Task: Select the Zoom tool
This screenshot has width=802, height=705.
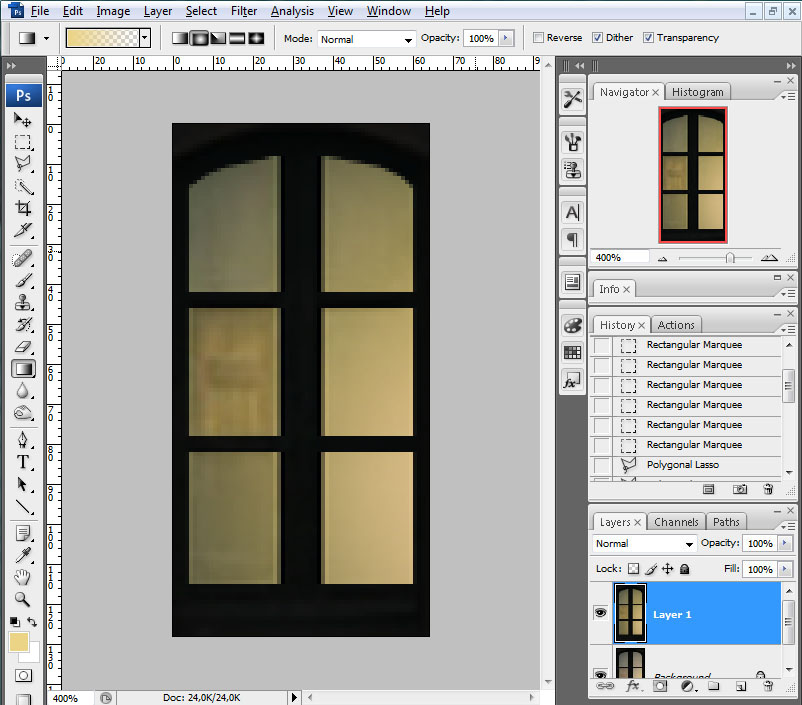Action: pyautogui.click(x=23, y=599)
